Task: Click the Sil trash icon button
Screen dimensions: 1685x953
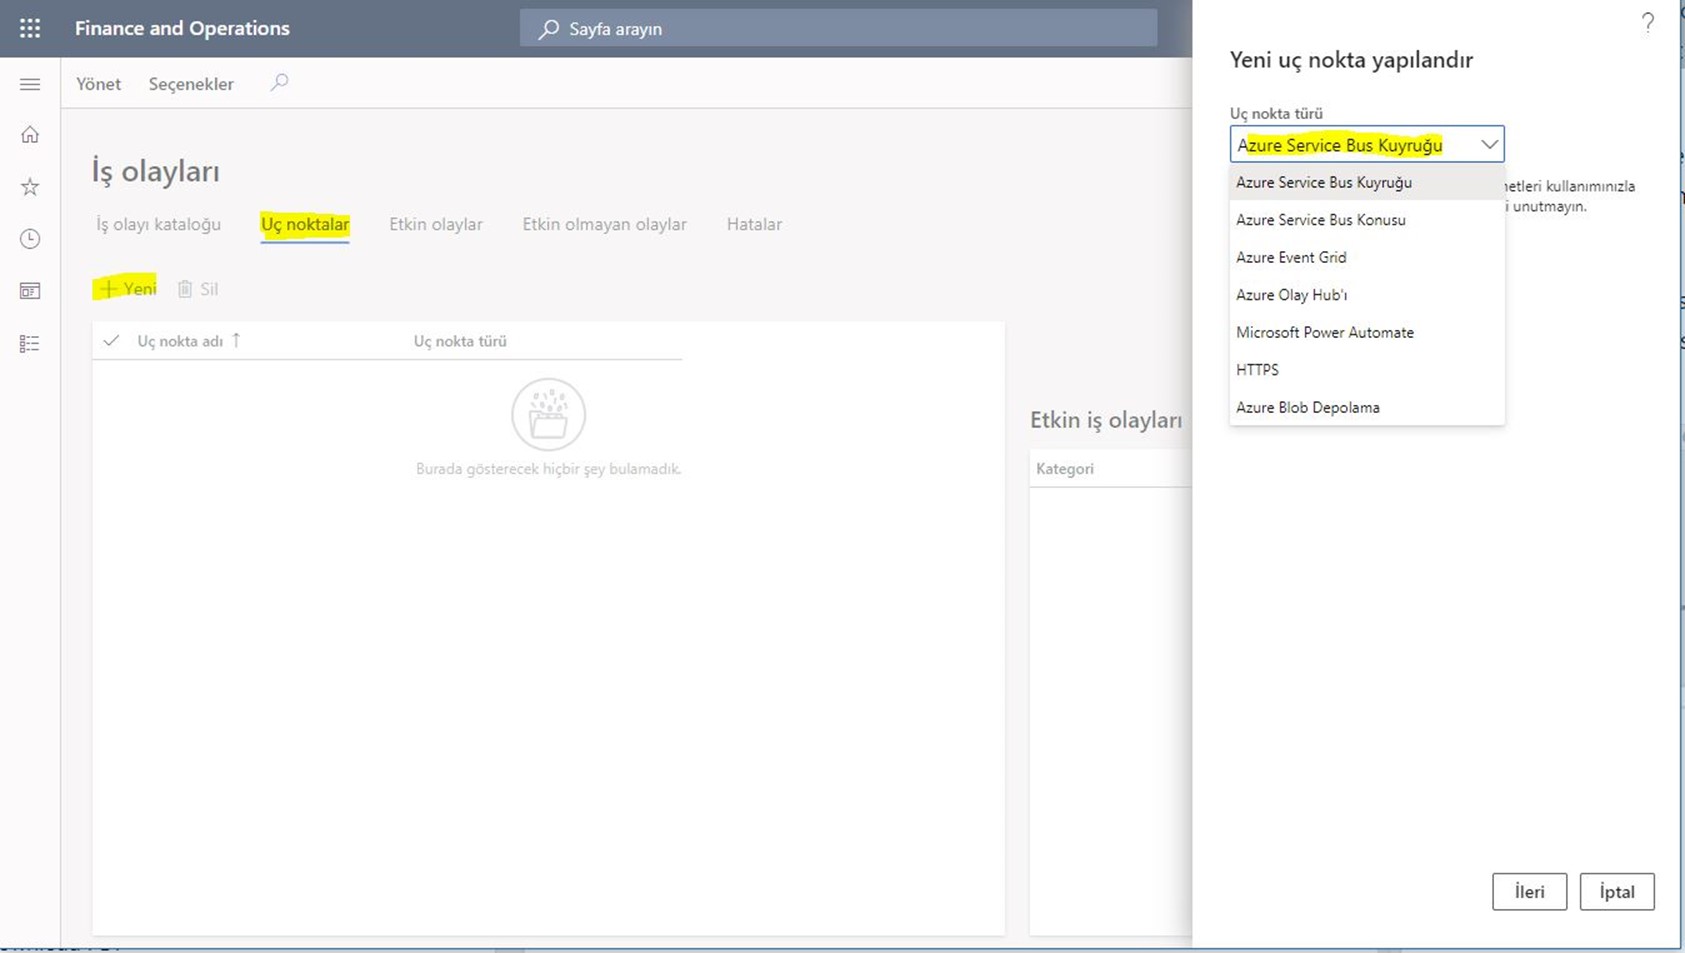Action: point(198,289)
